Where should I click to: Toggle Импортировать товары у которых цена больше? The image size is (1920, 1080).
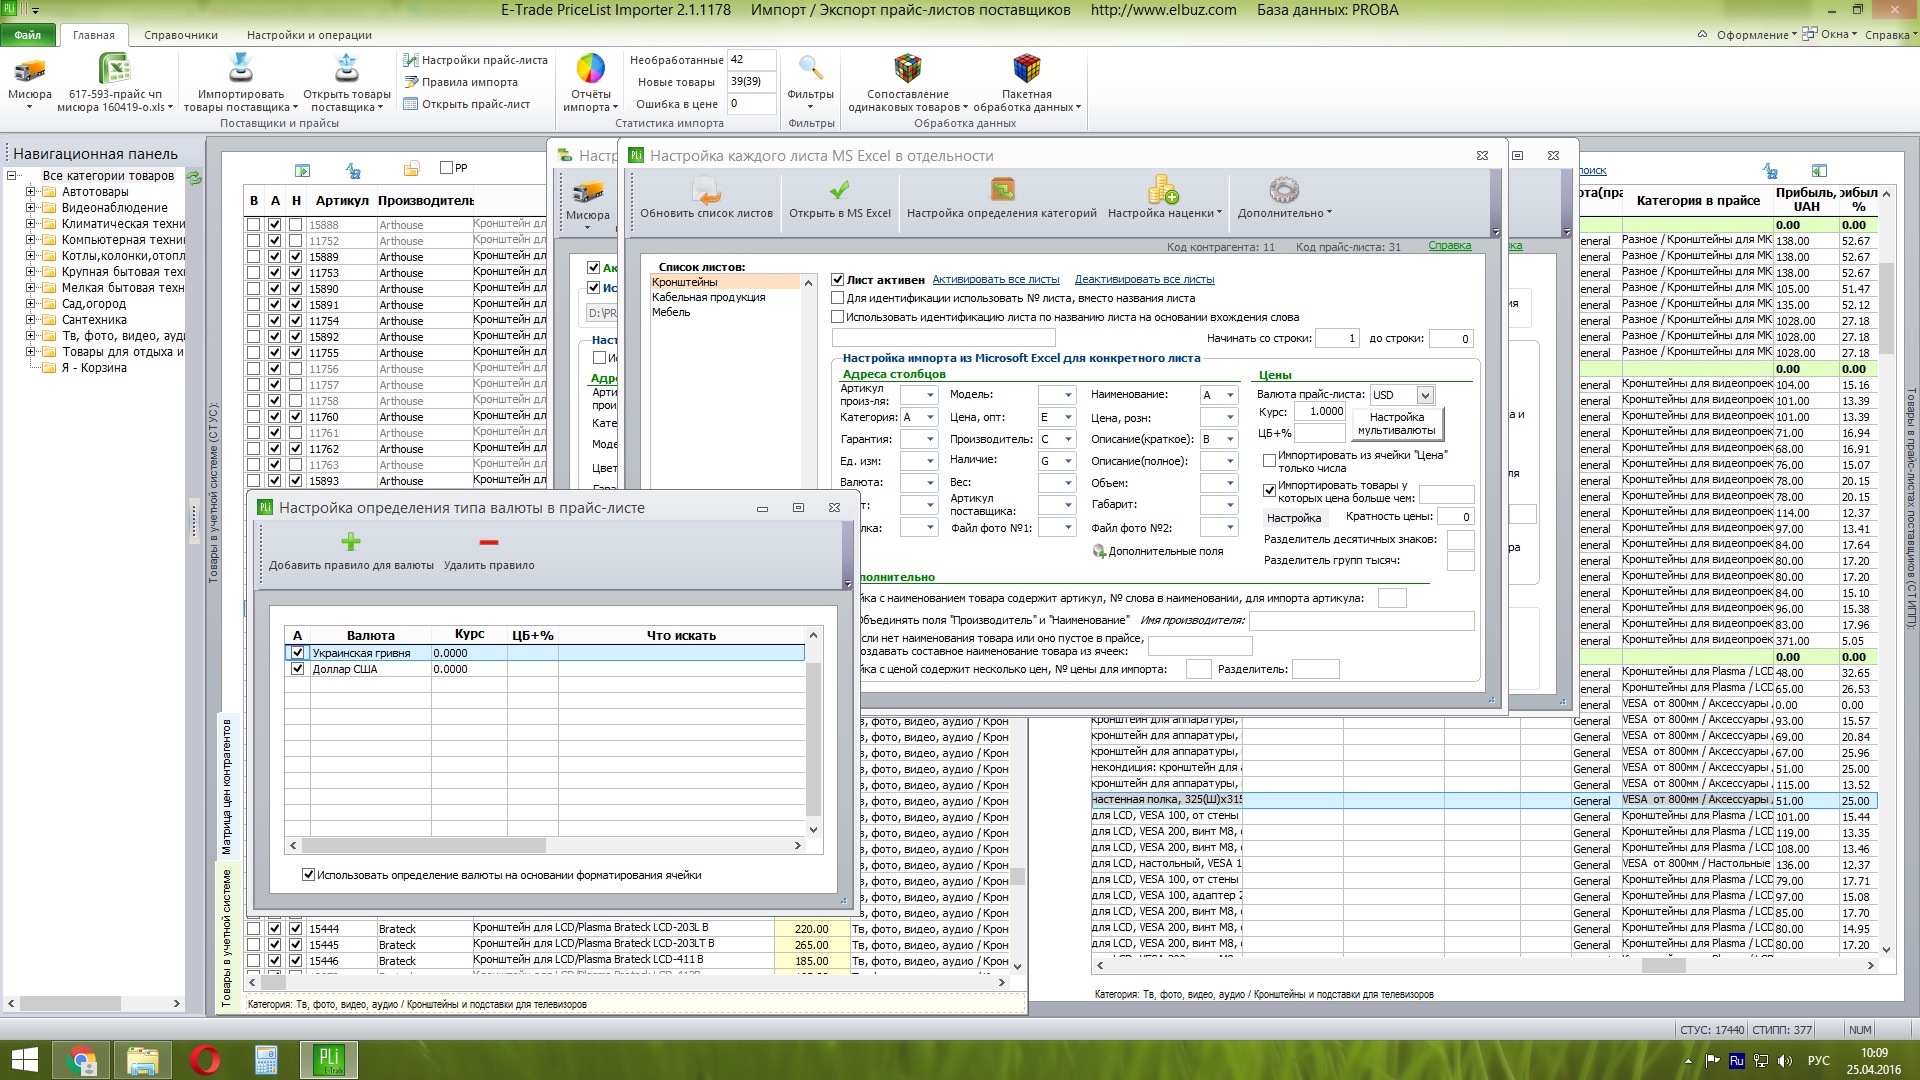tap(1270, 491)
